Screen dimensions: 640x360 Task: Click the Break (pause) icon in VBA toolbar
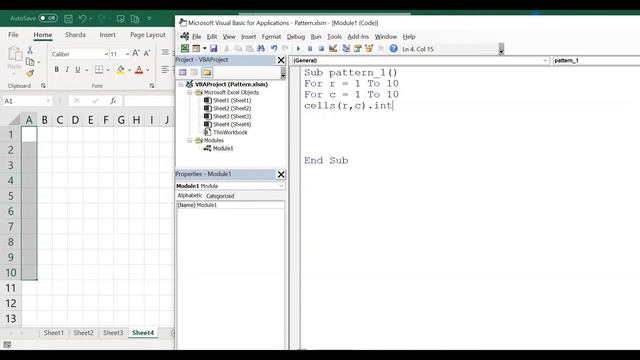coord(310,49)
